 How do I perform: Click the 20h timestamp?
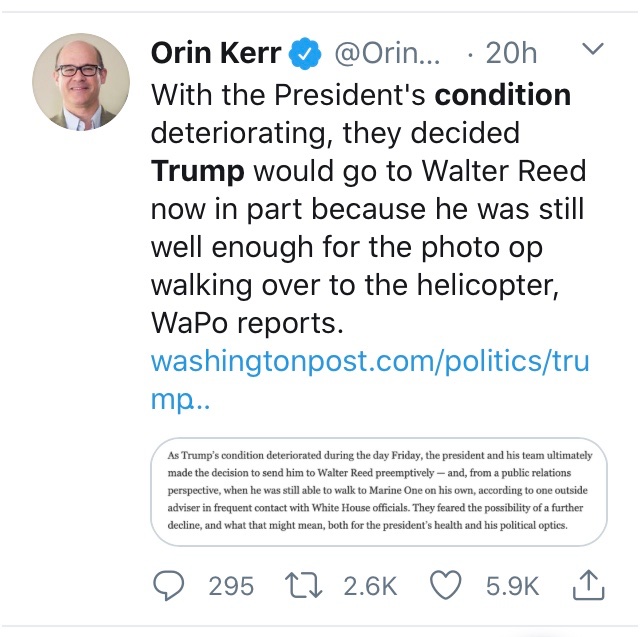(510, 53)
